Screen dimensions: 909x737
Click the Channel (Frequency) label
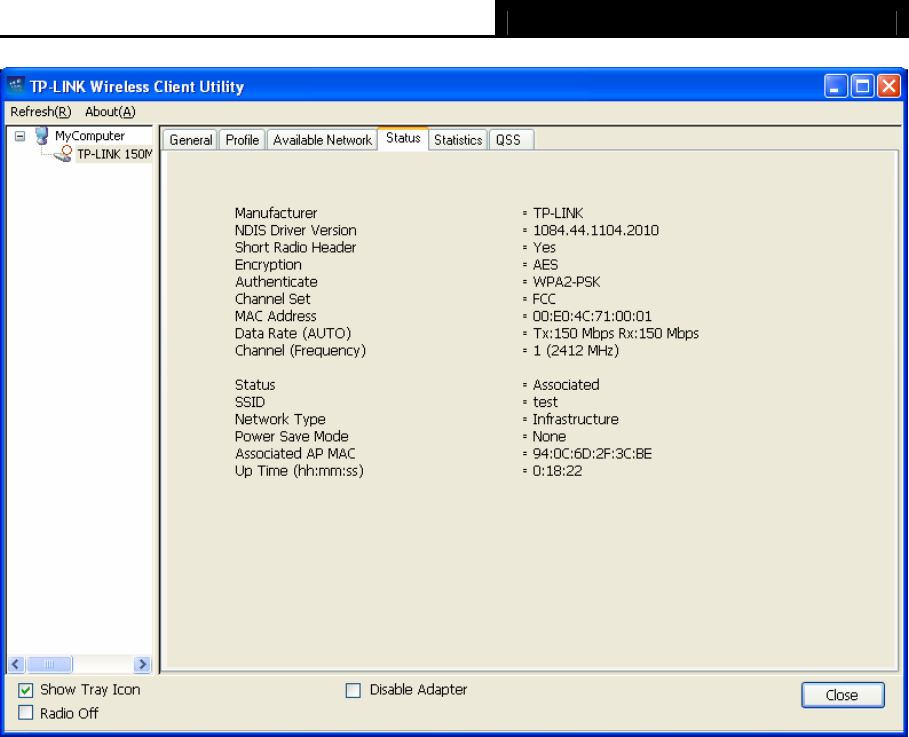tap(300, 350)
